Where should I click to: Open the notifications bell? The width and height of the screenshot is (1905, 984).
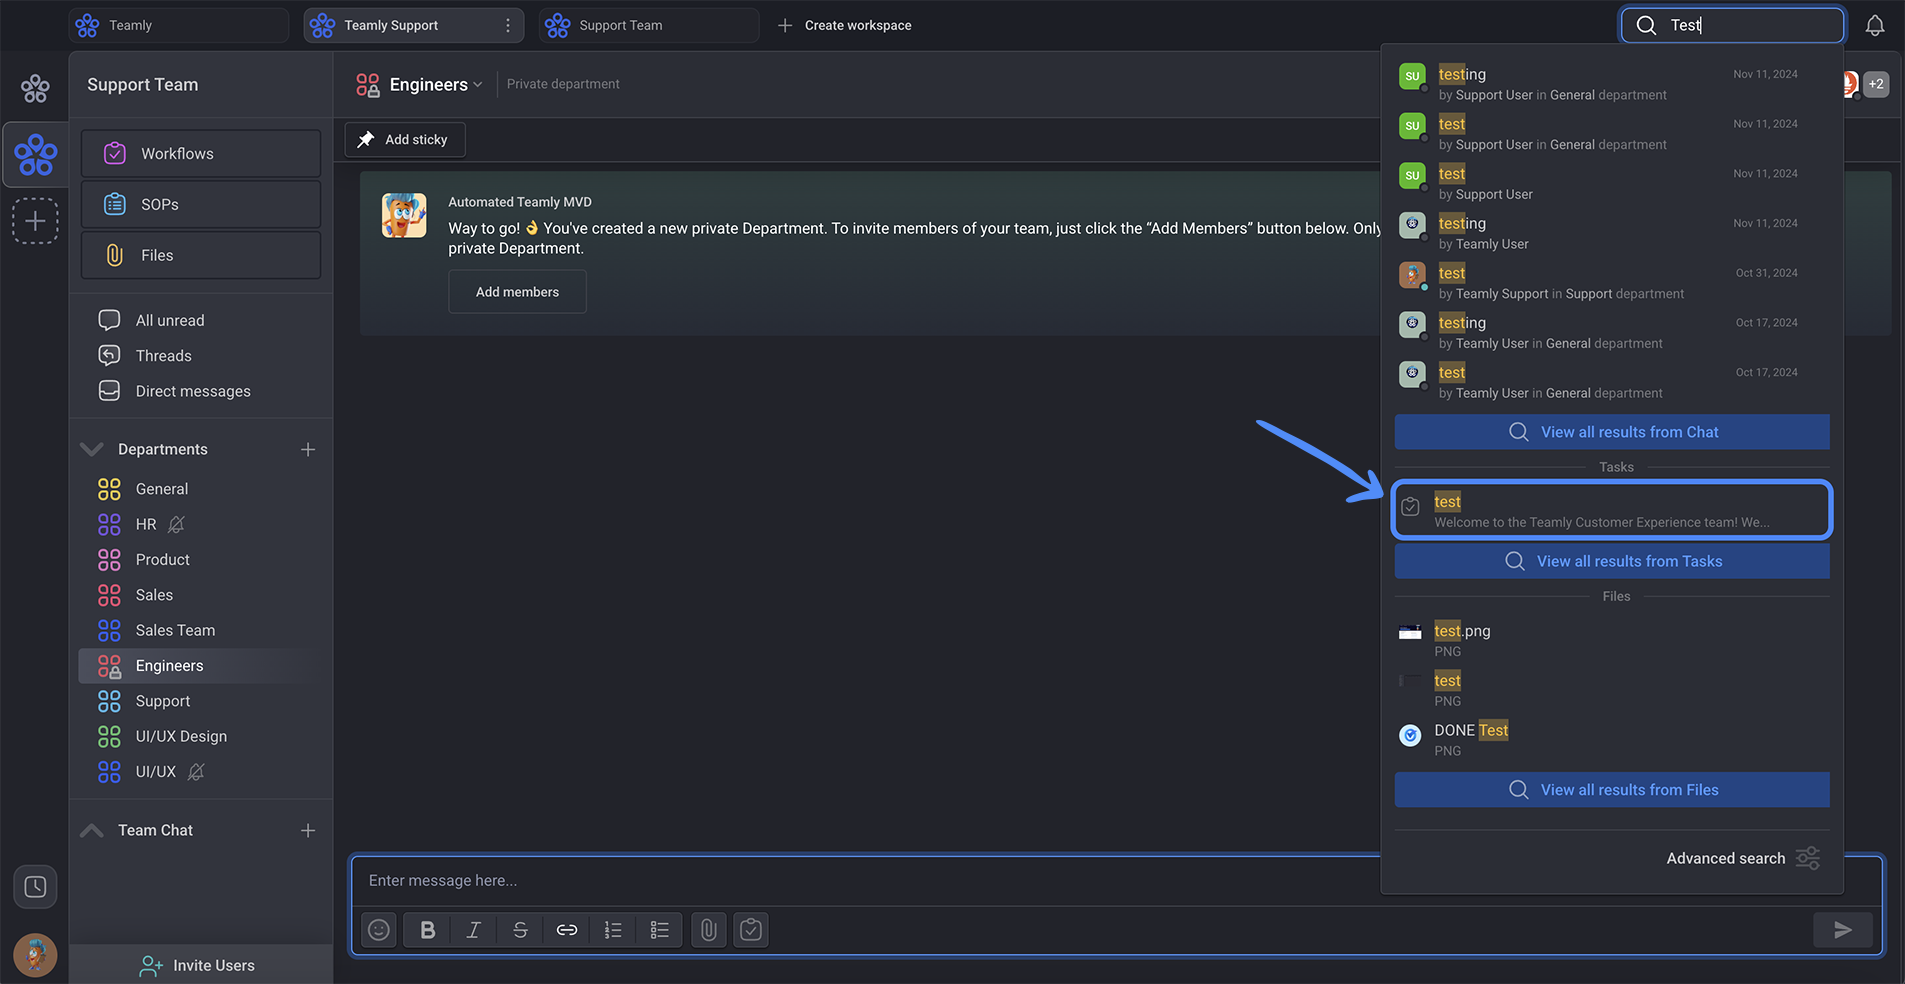(x=1875, y=26)
